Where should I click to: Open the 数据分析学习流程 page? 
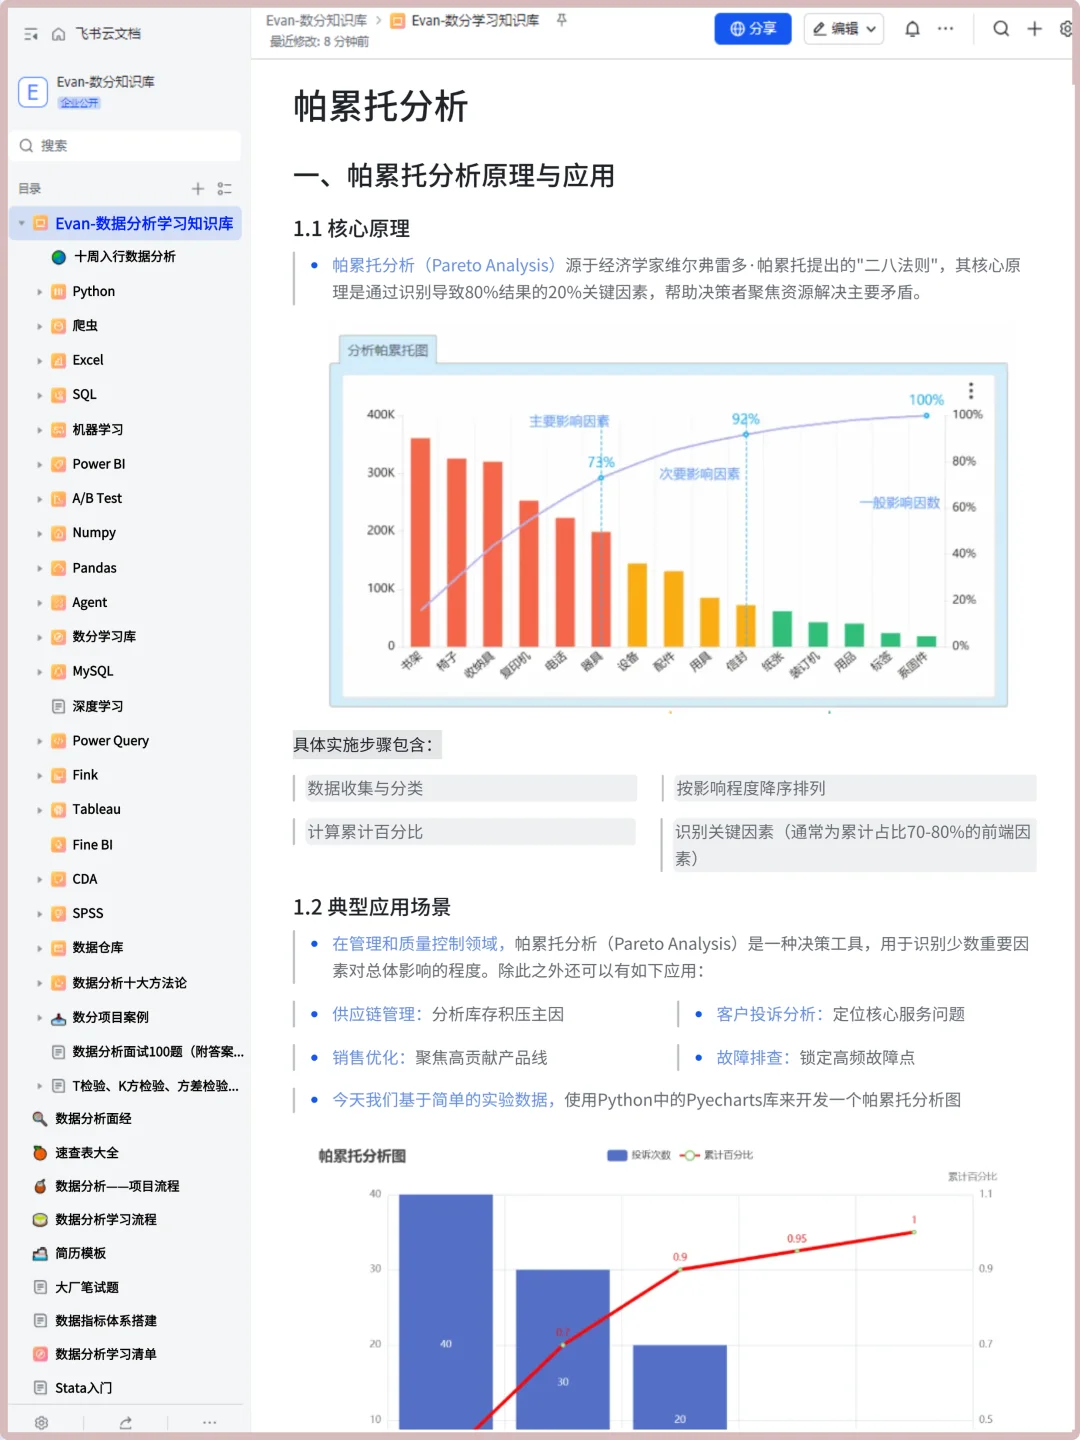point(105,1220)
